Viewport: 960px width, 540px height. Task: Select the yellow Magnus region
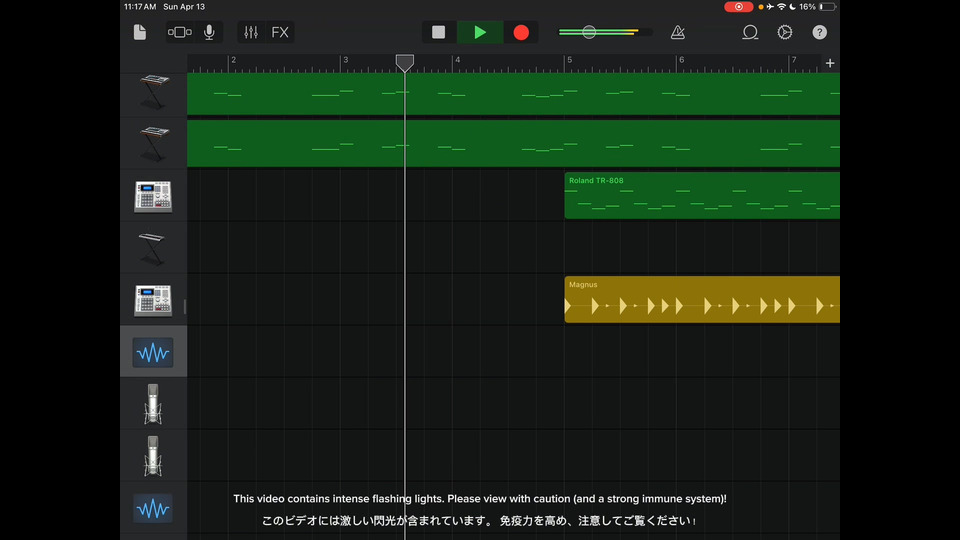[702, 299]
